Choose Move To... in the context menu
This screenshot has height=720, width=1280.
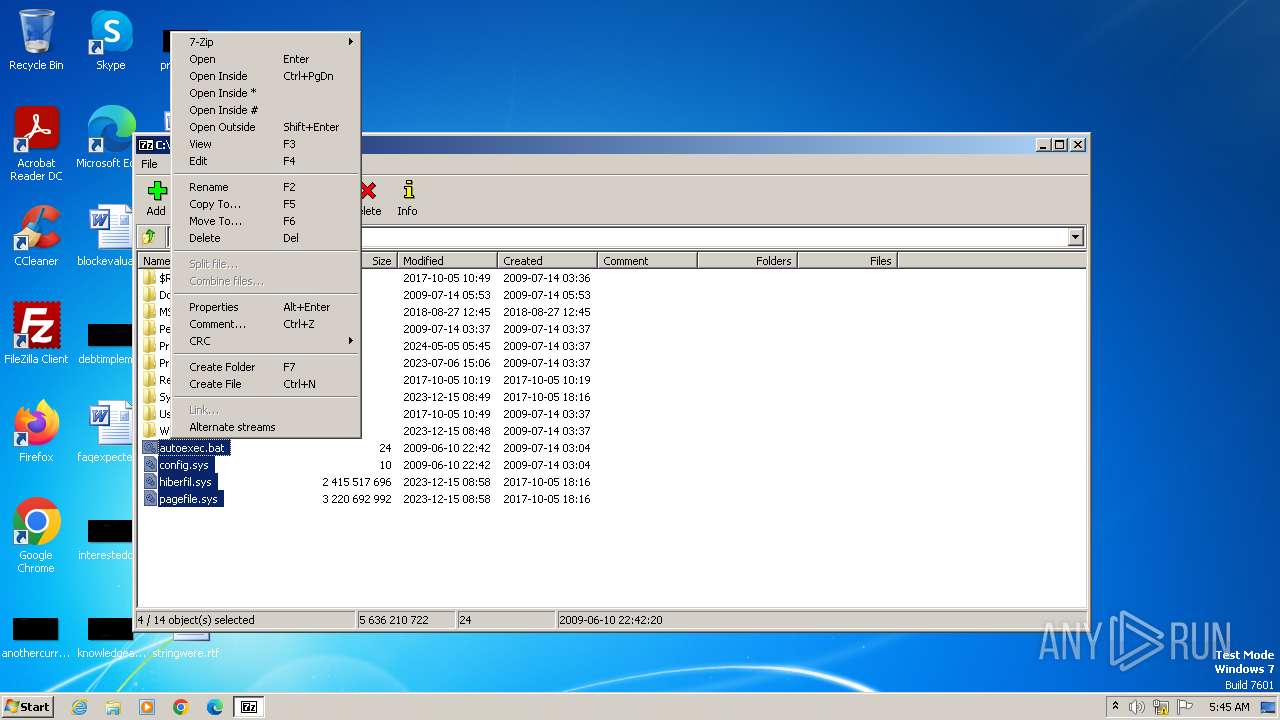266,221
